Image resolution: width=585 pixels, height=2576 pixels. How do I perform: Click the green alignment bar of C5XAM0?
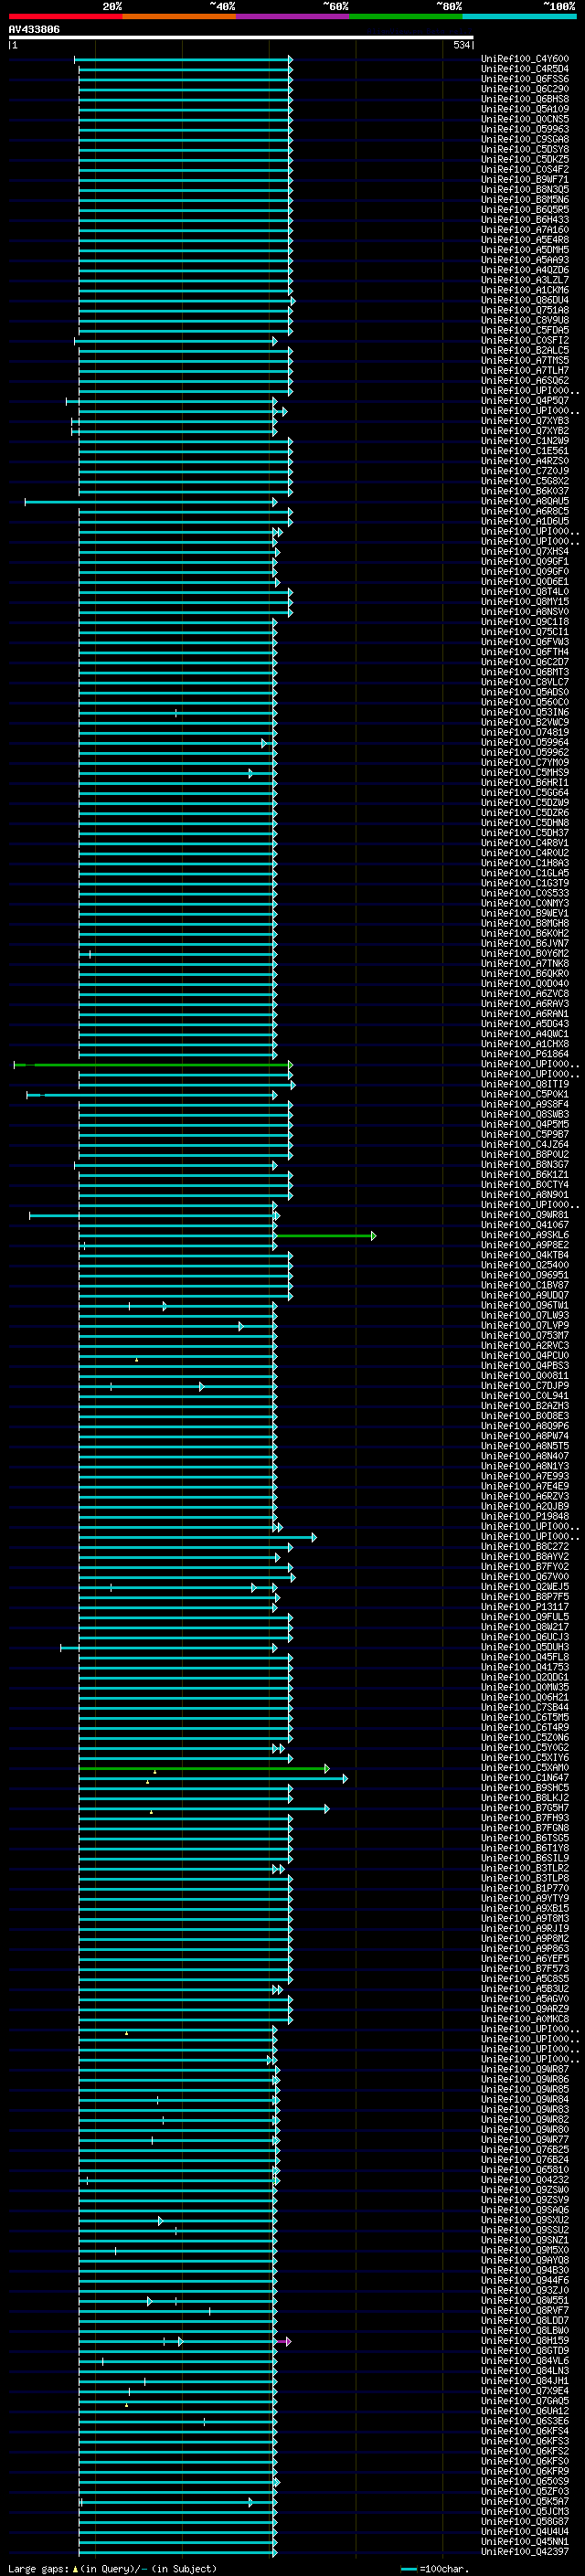point(203,1769)
